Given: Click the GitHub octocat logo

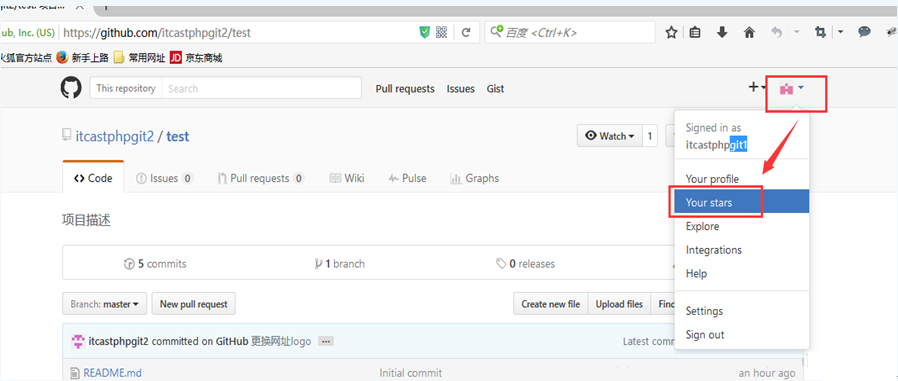Looking at the screenshot, I should pos(71,88).
